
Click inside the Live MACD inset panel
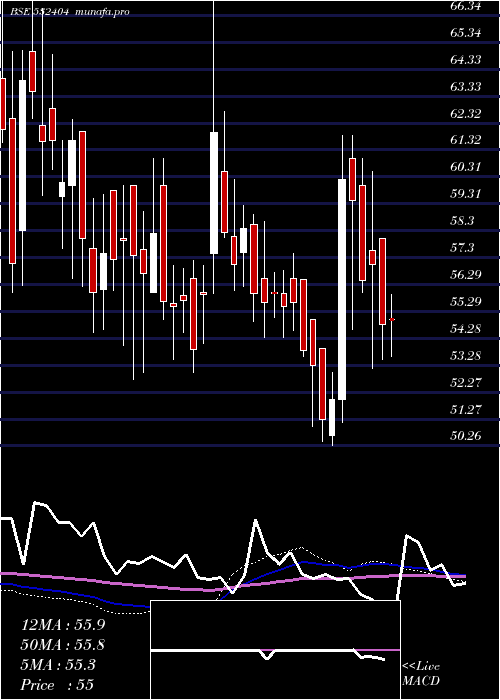click(x=275, y=650)
